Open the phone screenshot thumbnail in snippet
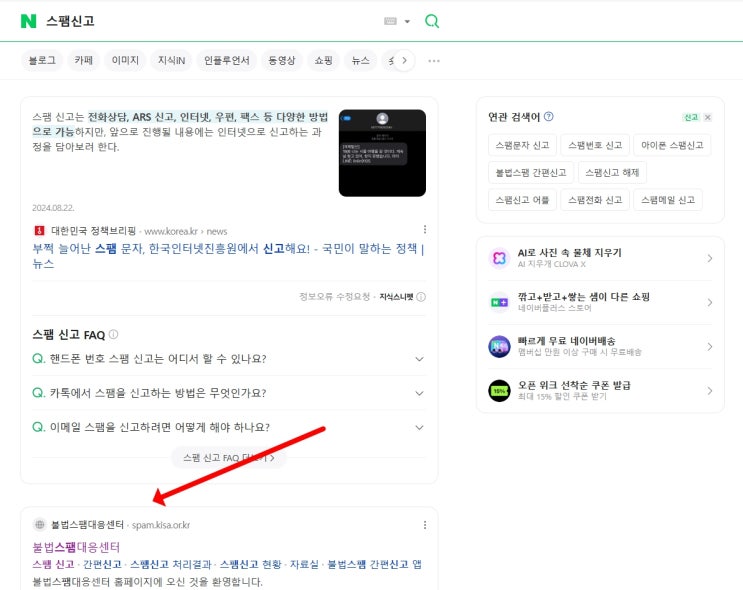 click(382, 153)
